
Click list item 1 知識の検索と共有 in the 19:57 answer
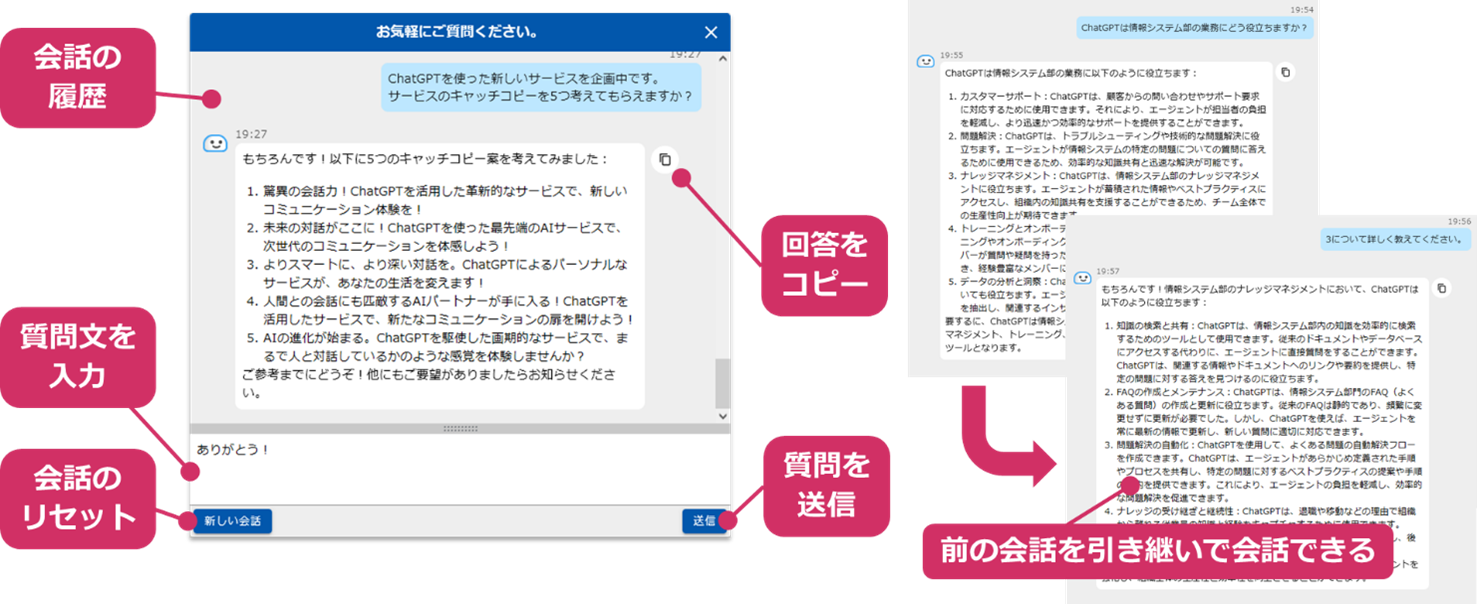point(1262,352)
